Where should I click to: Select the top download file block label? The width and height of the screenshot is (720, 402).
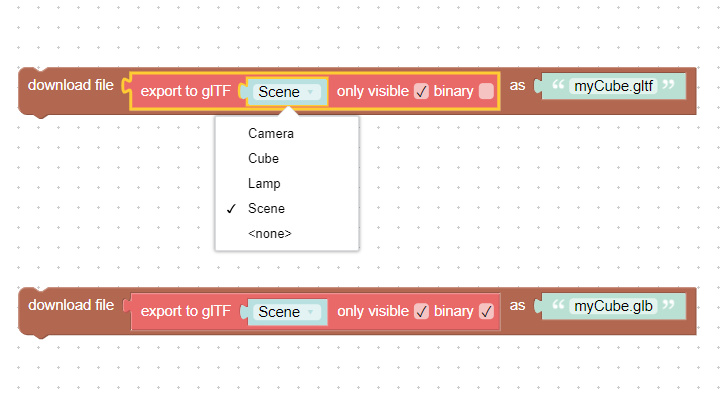[71, 85]
